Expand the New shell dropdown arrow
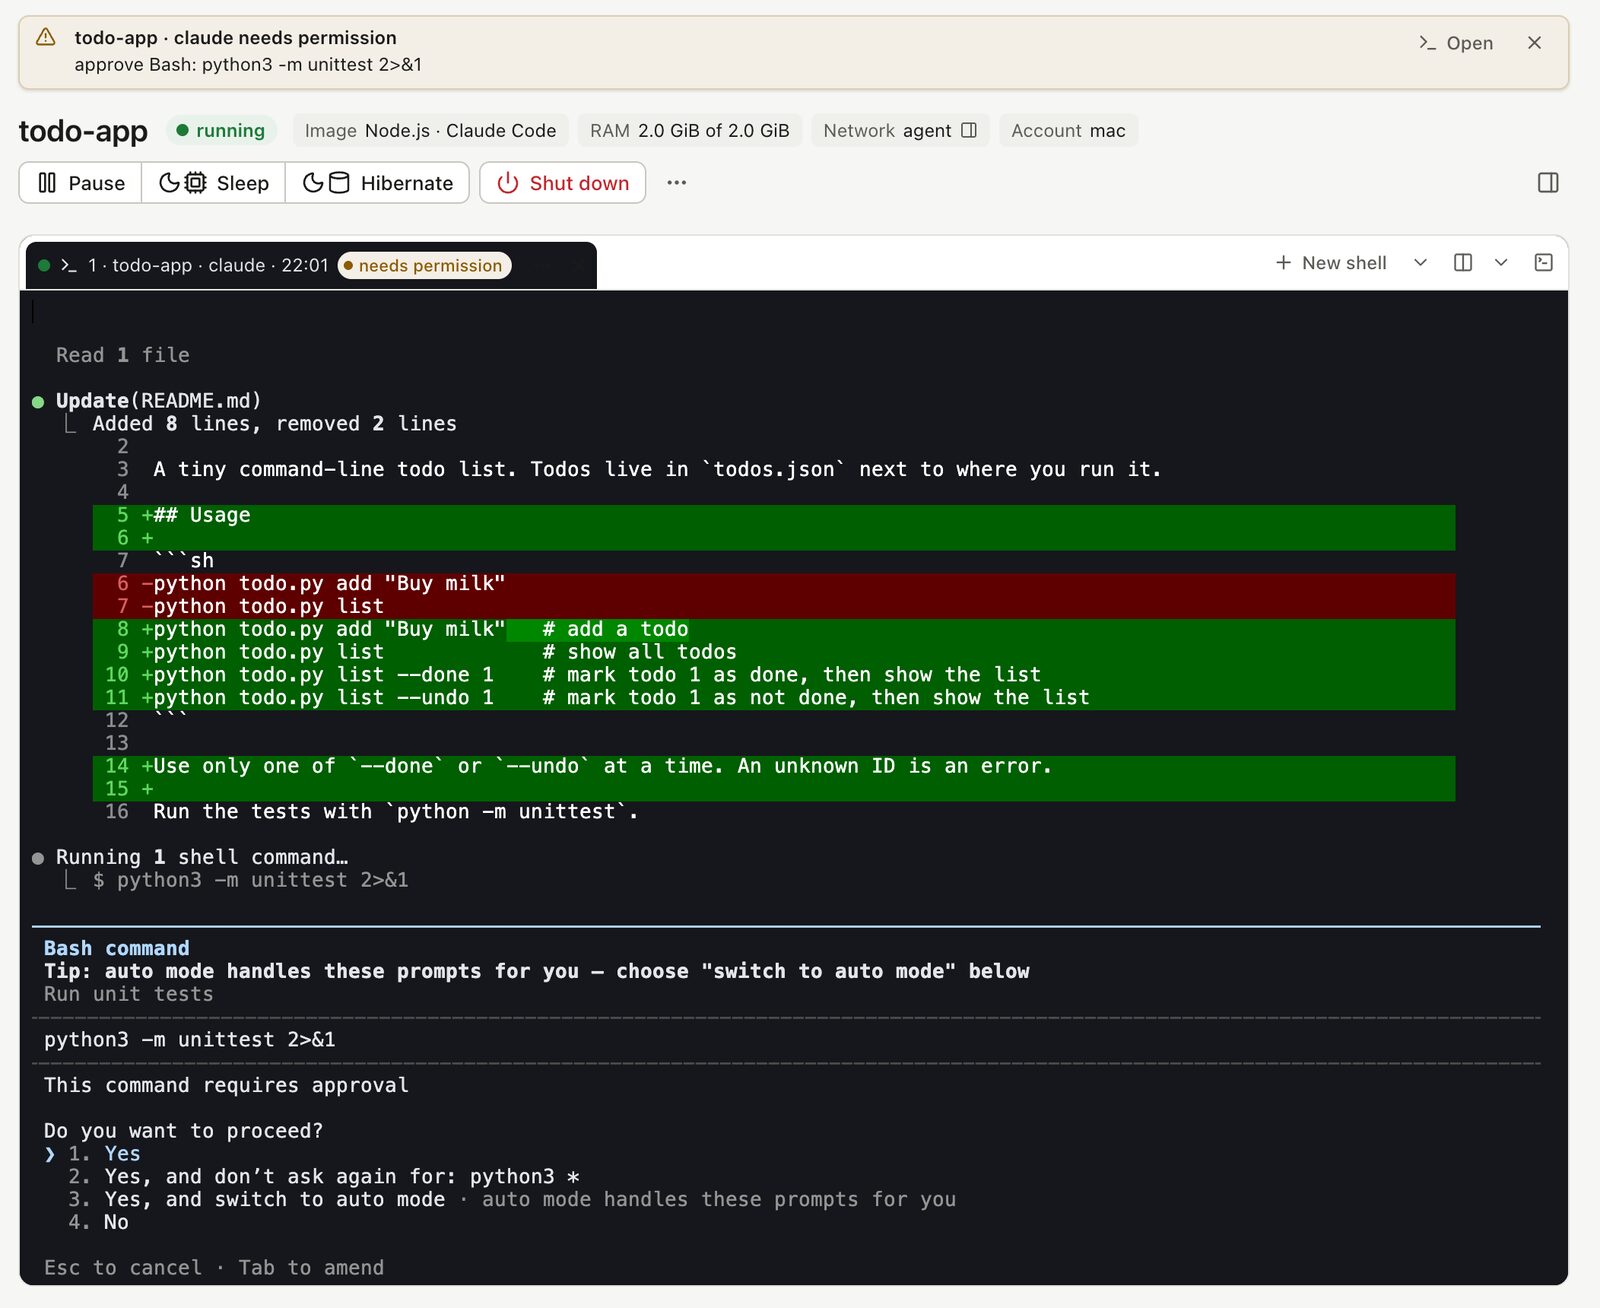The height and width of the screenshot is (1308, 1600). (x=1420, y=263)
